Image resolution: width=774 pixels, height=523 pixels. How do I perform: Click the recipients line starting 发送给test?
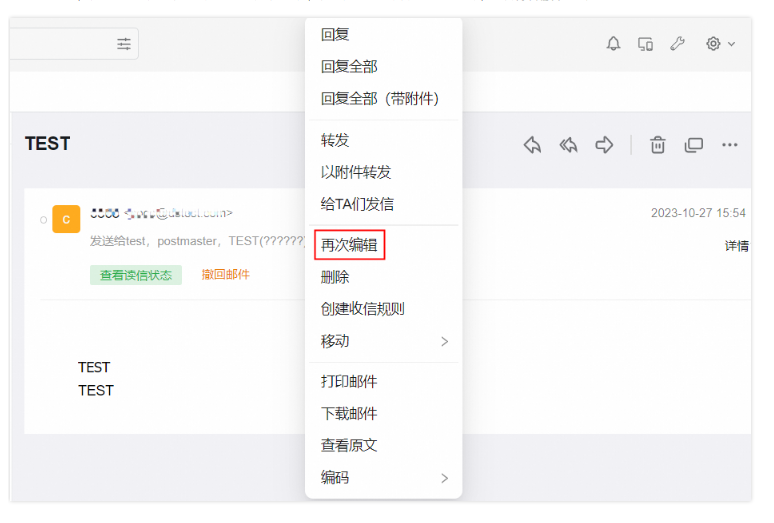tap(197, 241)
